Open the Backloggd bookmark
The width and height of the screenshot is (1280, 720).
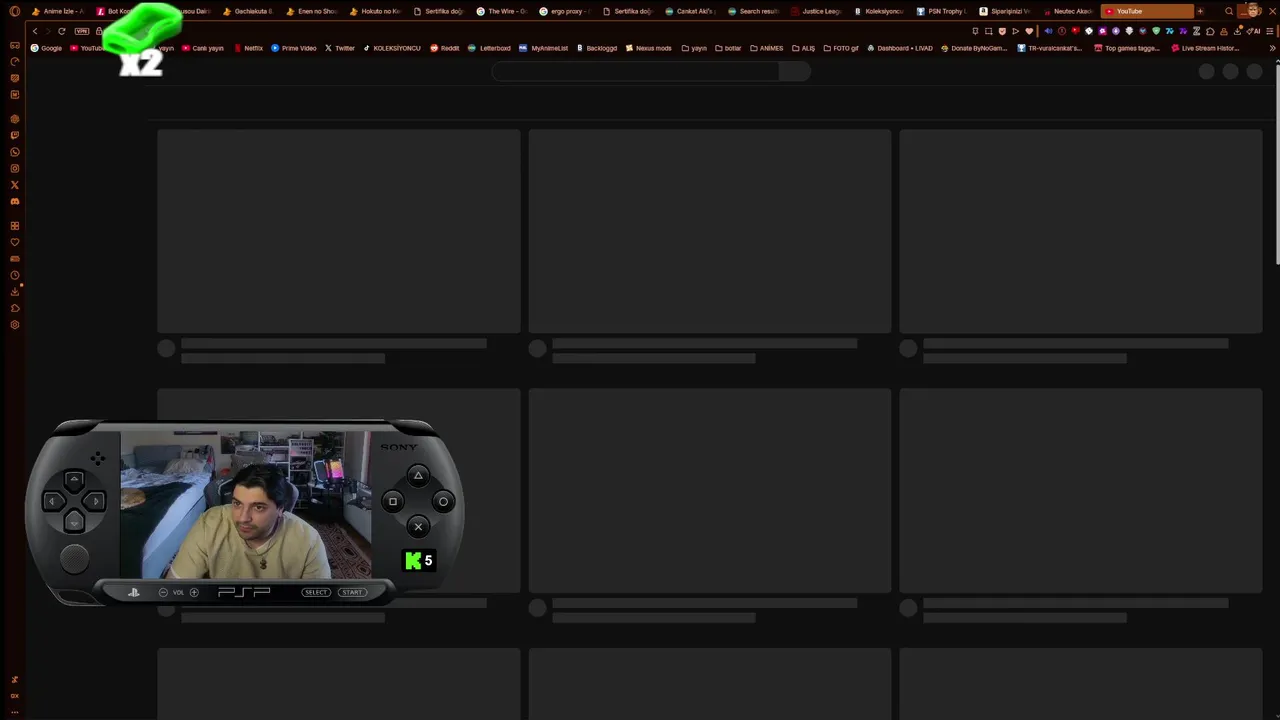tap(597, 48)
